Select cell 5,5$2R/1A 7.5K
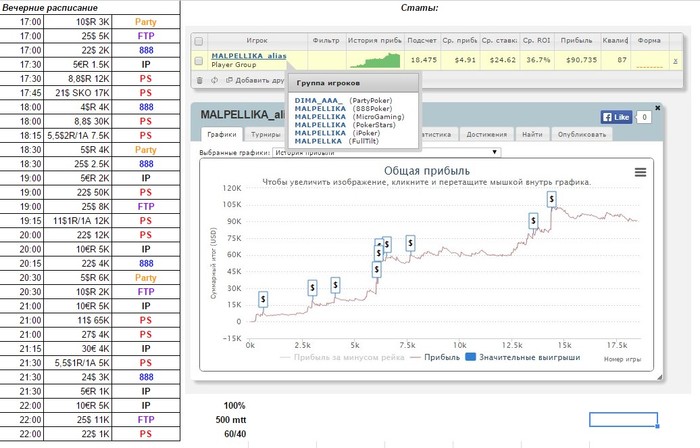700x448 pixels. tap(78, 136)
